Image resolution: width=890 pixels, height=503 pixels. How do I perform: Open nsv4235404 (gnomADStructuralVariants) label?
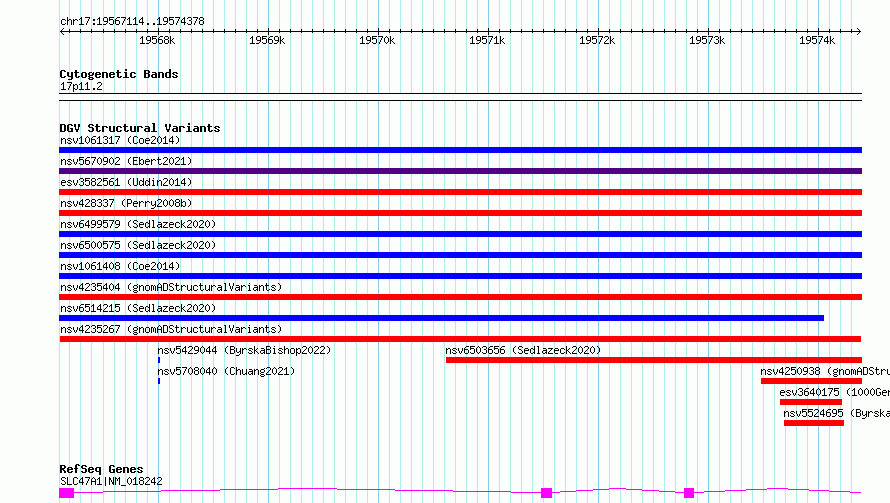(171, 287)
